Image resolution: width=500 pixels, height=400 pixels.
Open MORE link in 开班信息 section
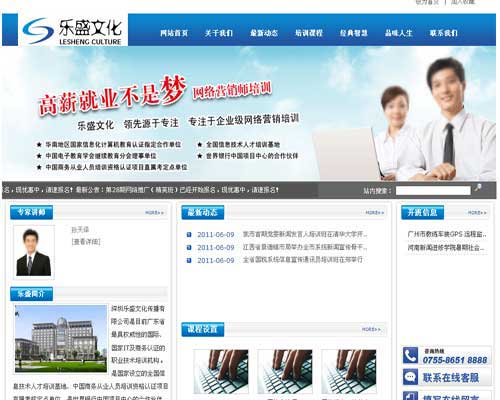(477, 213)
